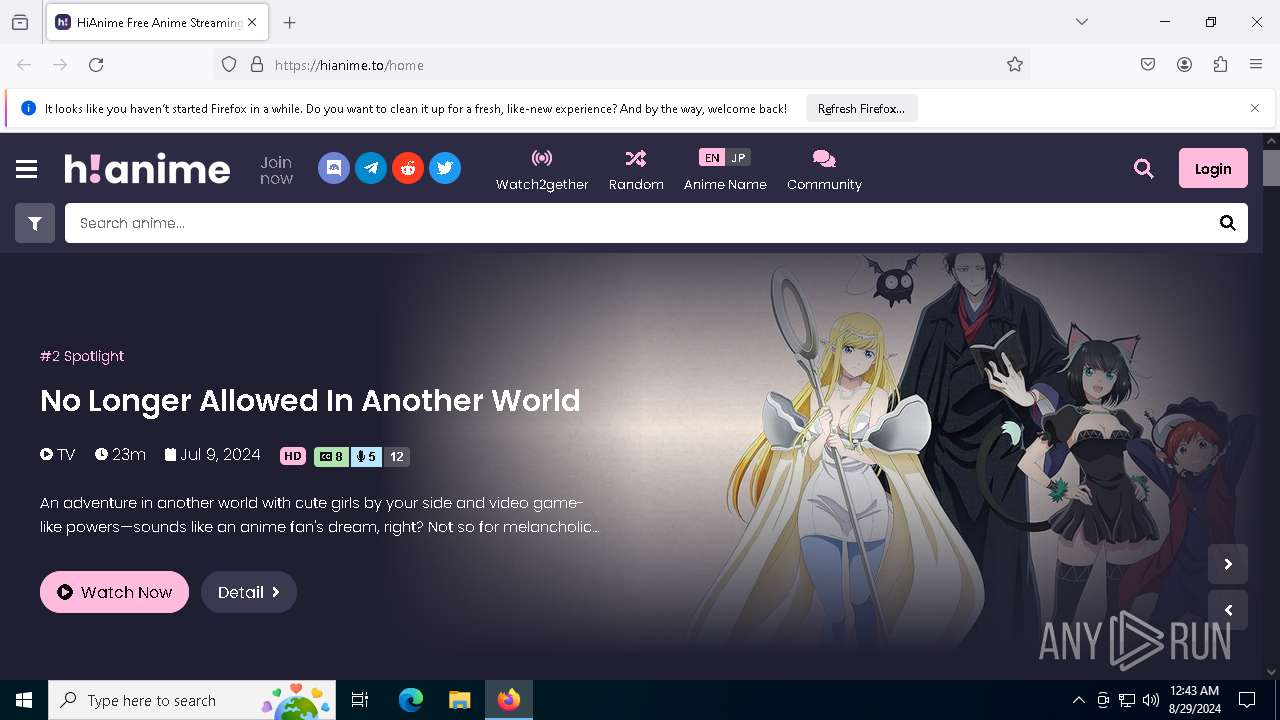The height and width of the screenshot is (720, 1280).
Task: Click the page vertical scrollbar thumb
Action: coord(1271,168)
